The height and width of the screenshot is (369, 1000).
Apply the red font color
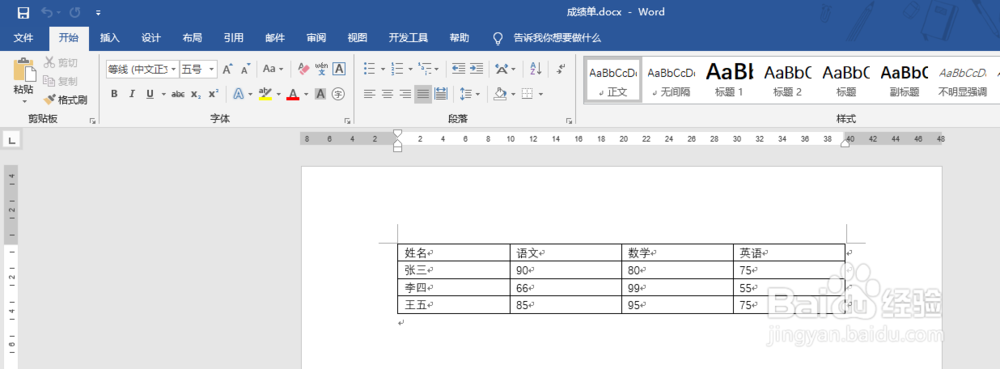pos(293,94)
